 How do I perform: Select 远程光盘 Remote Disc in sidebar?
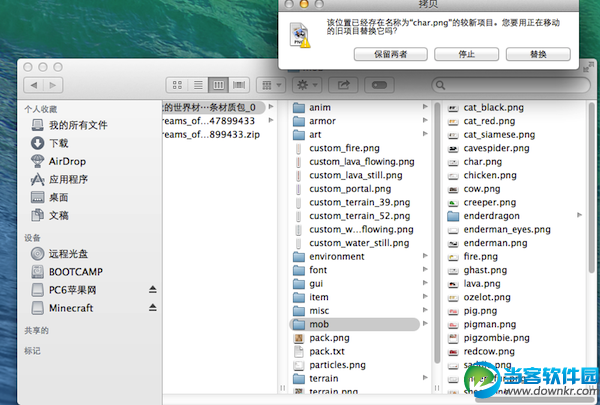coord(59,253)
